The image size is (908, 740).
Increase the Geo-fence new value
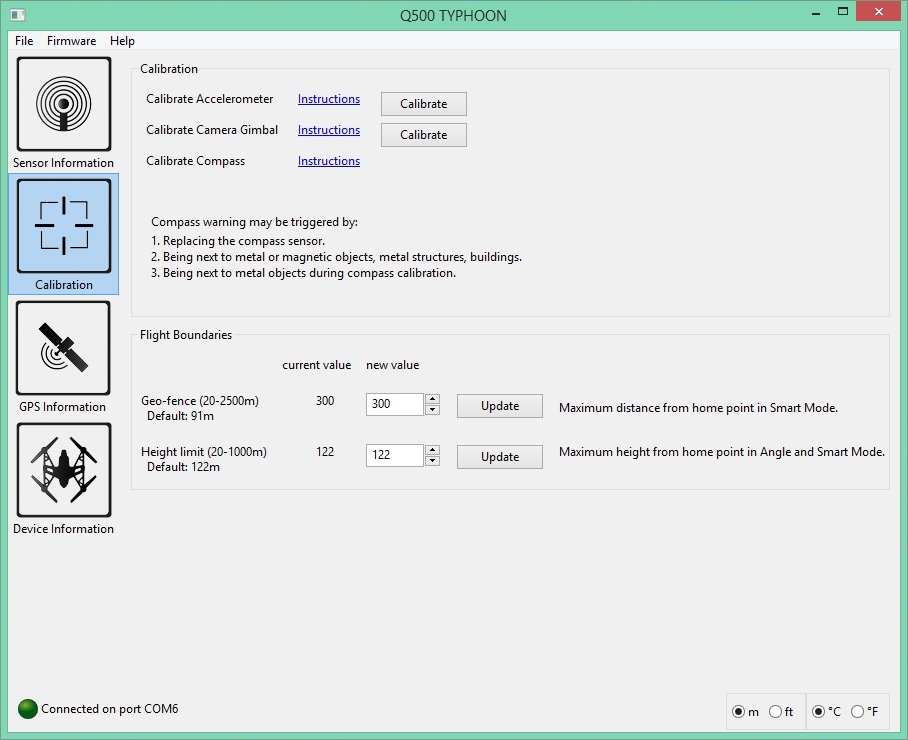tap(433, 399)
